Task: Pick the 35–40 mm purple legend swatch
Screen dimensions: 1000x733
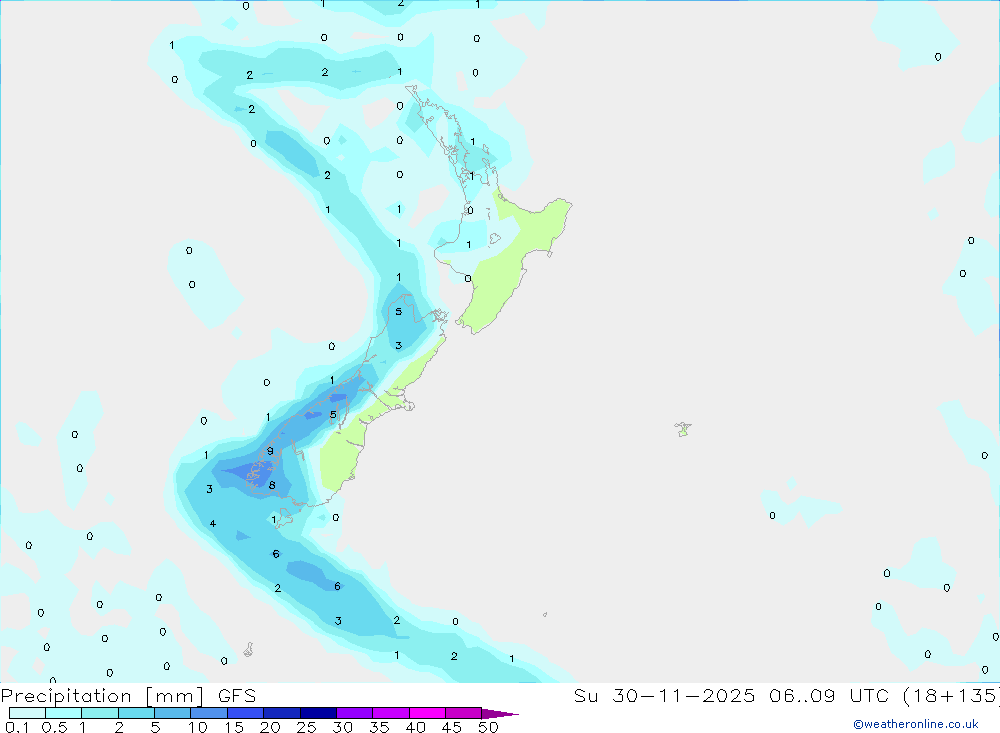Action: [390, 713]
